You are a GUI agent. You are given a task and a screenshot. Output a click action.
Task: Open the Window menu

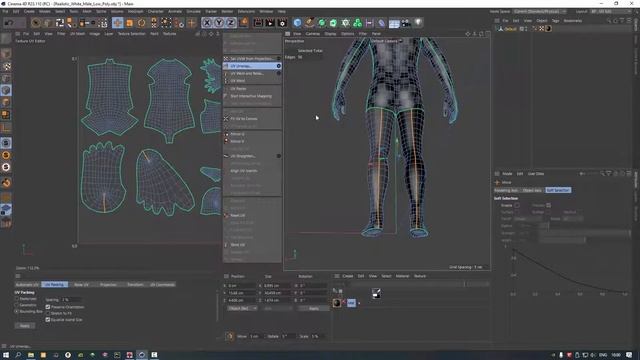266,11
